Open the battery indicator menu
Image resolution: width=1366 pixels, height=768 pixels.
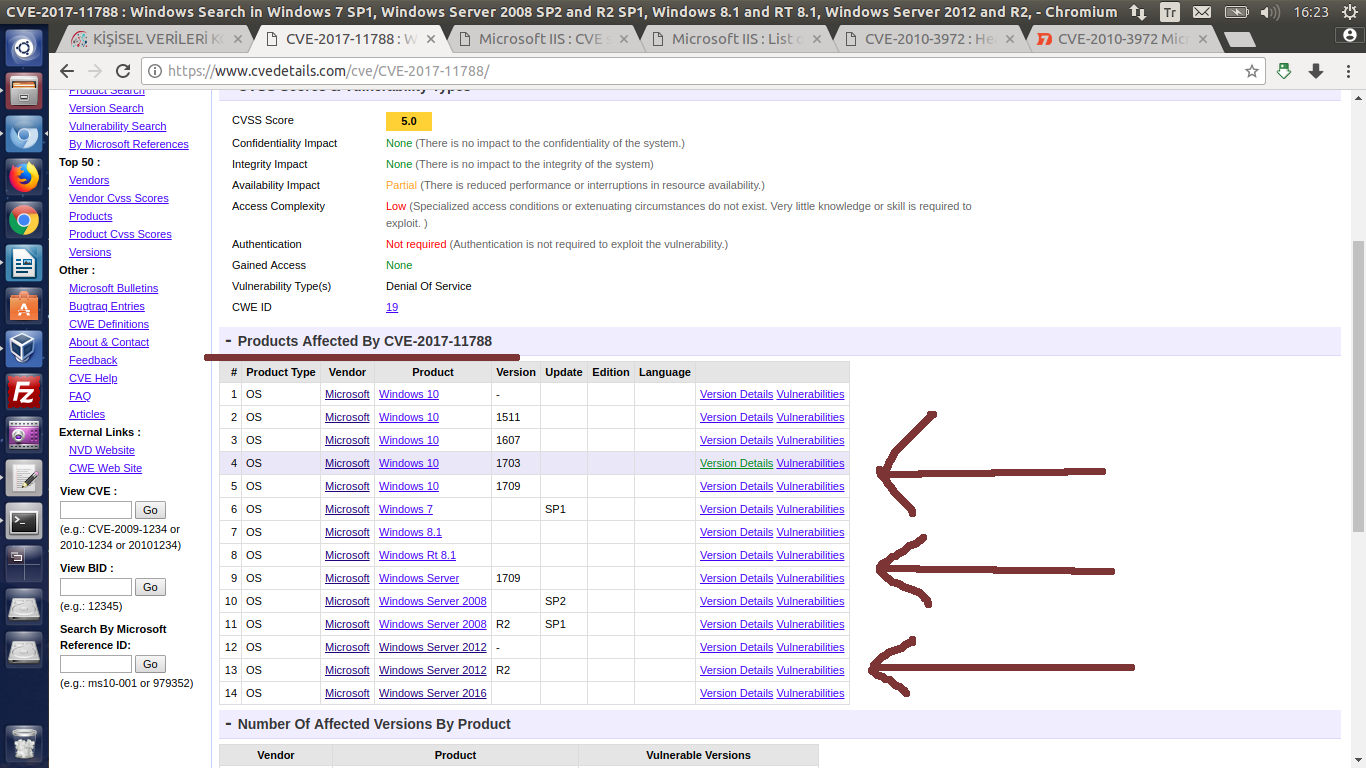pos(1237,12)
